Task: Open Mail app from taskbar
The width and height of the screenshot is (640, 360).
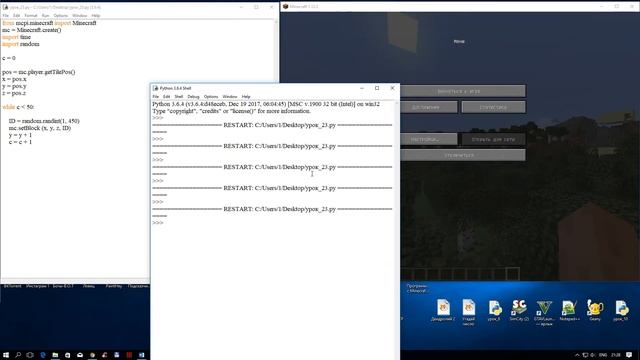Action: tap(80, 355)
